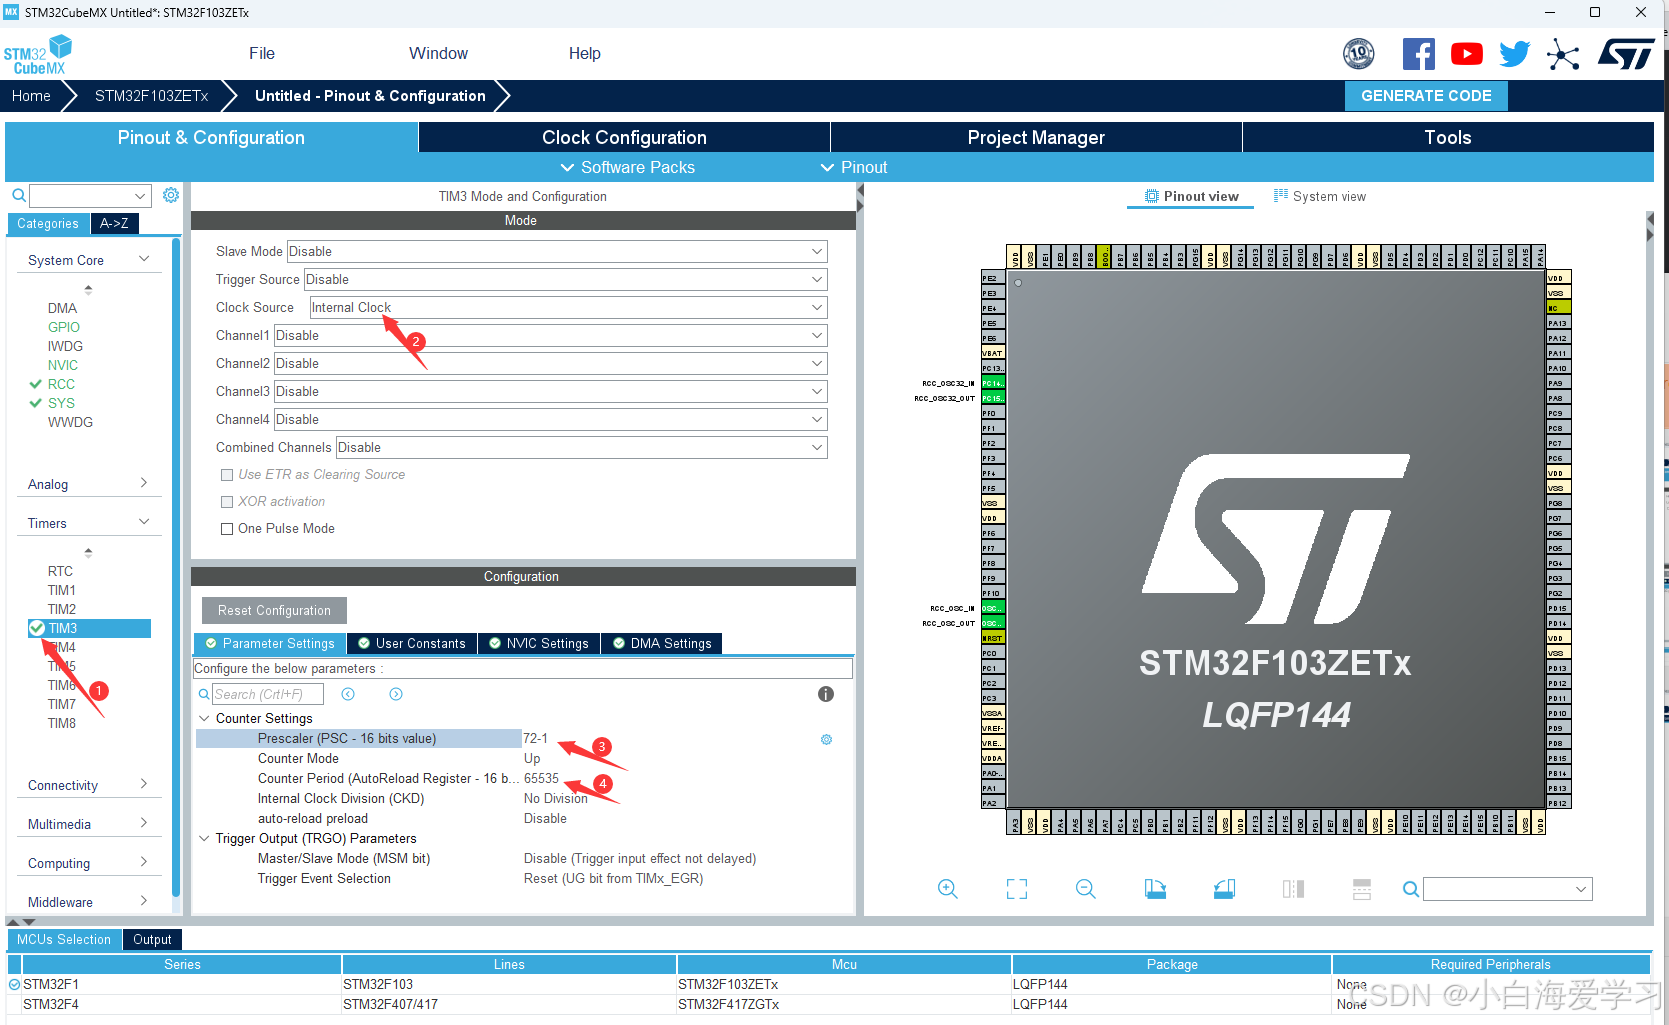Open the Facebook link icon
This screenshot has height=1025, width=1669.
1418,54
